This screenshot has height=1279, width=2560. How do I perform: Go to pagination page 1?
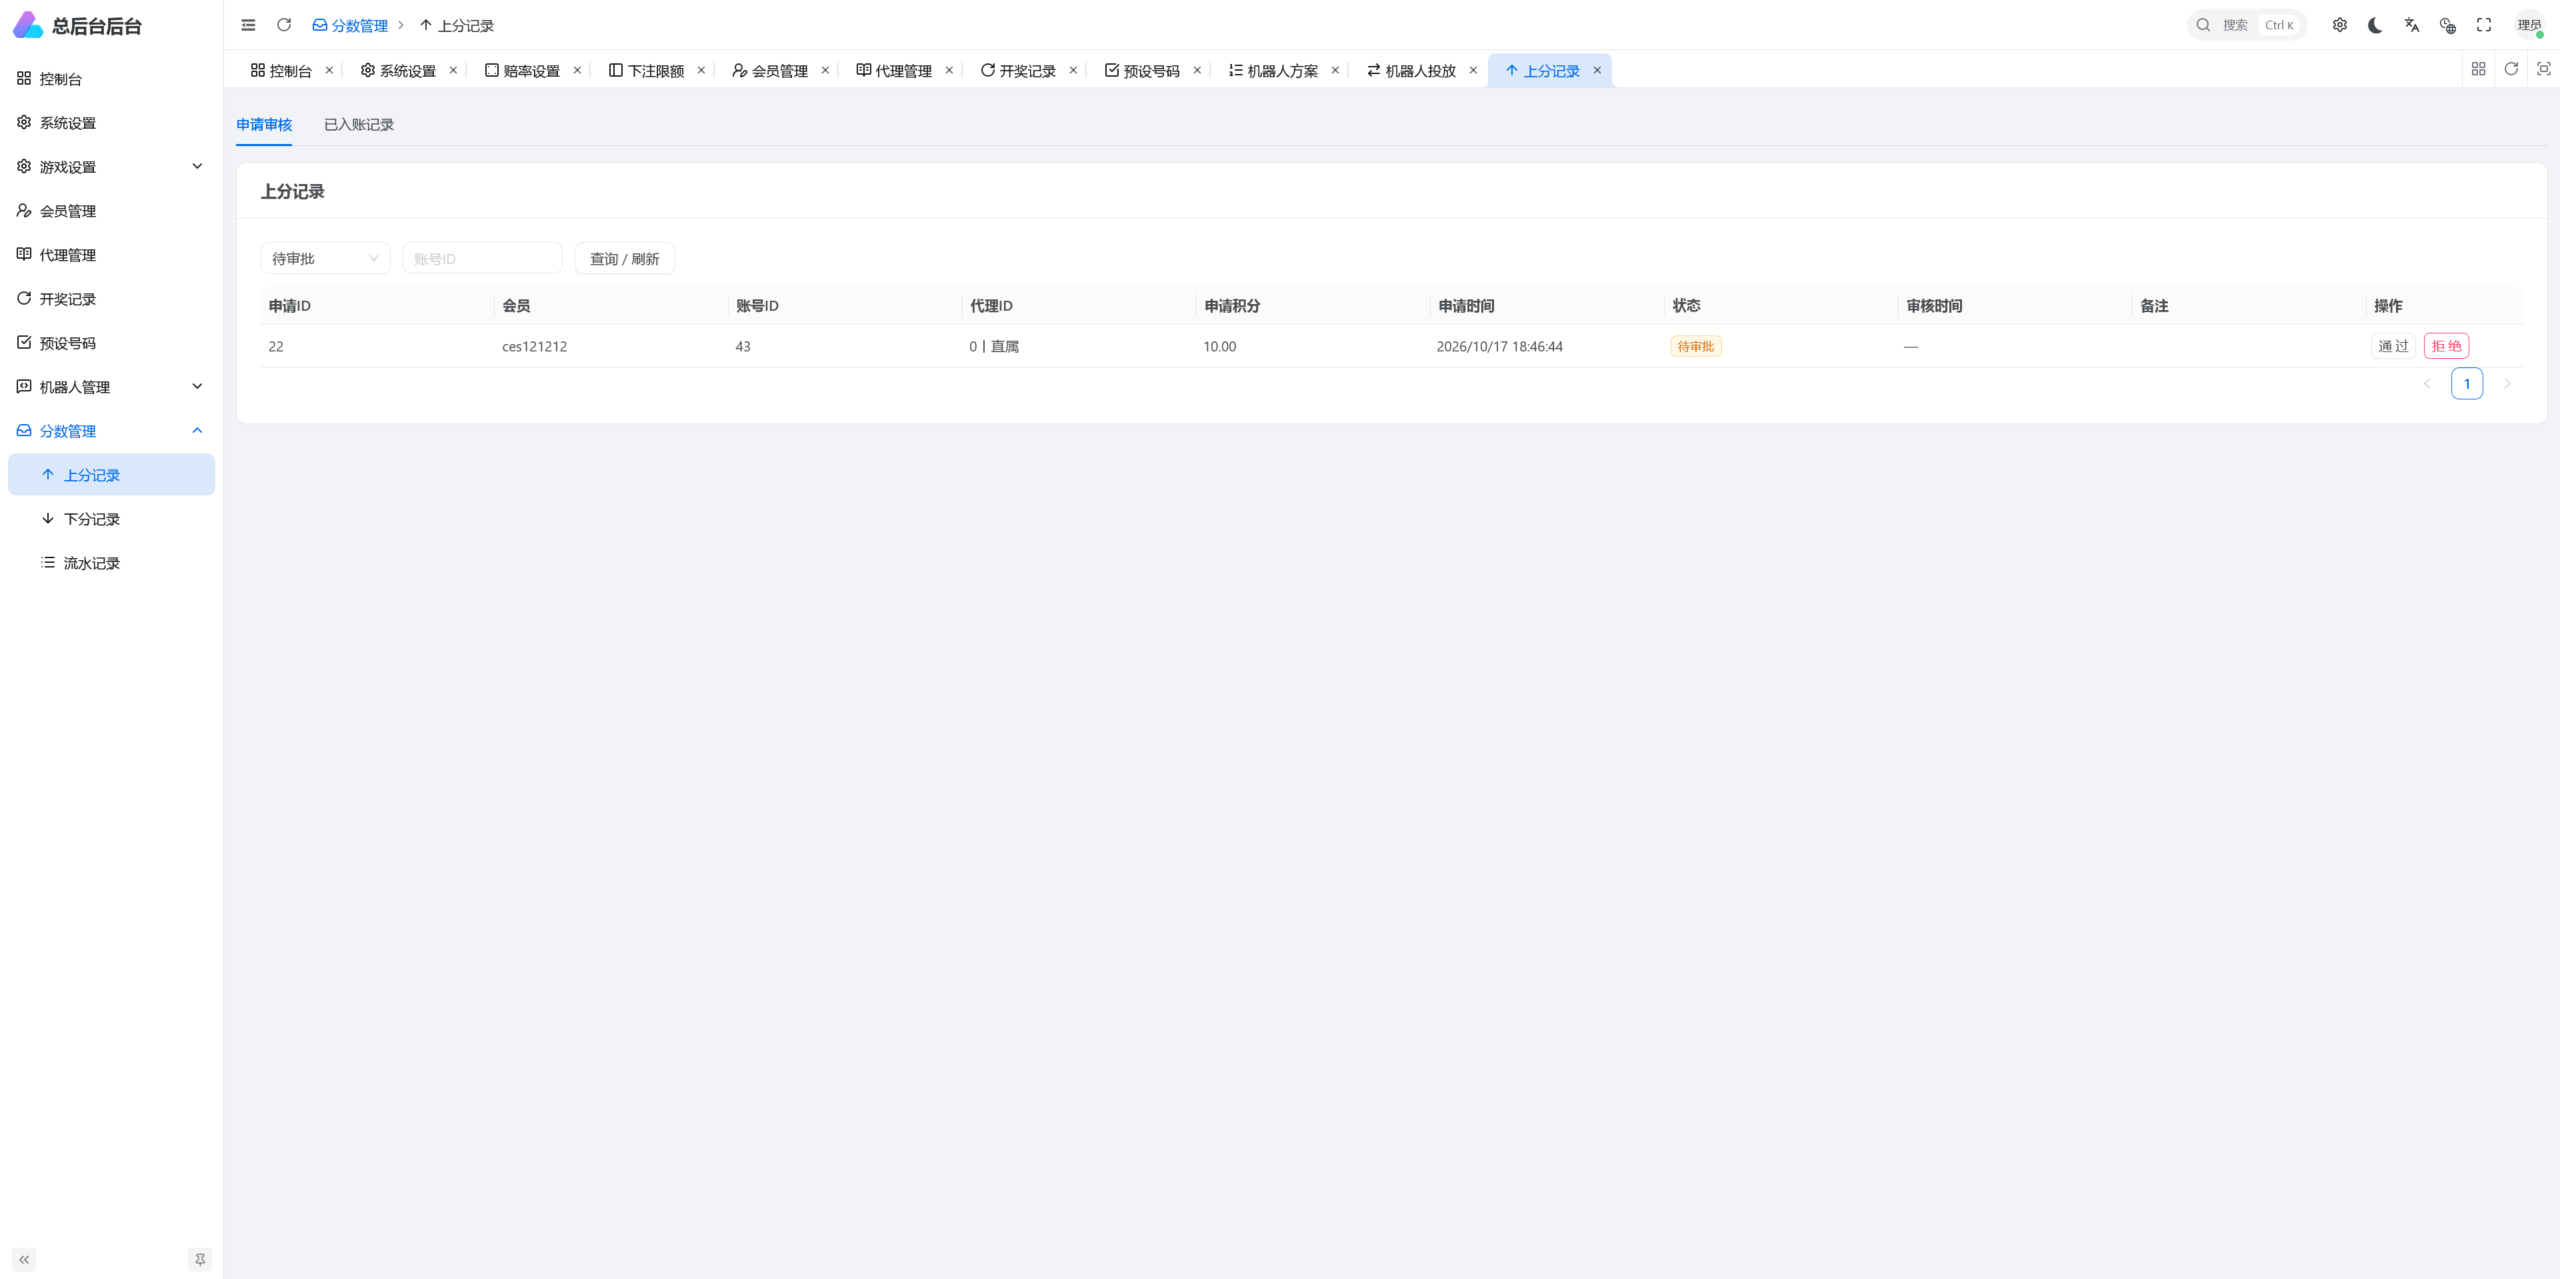(2467, 383)
